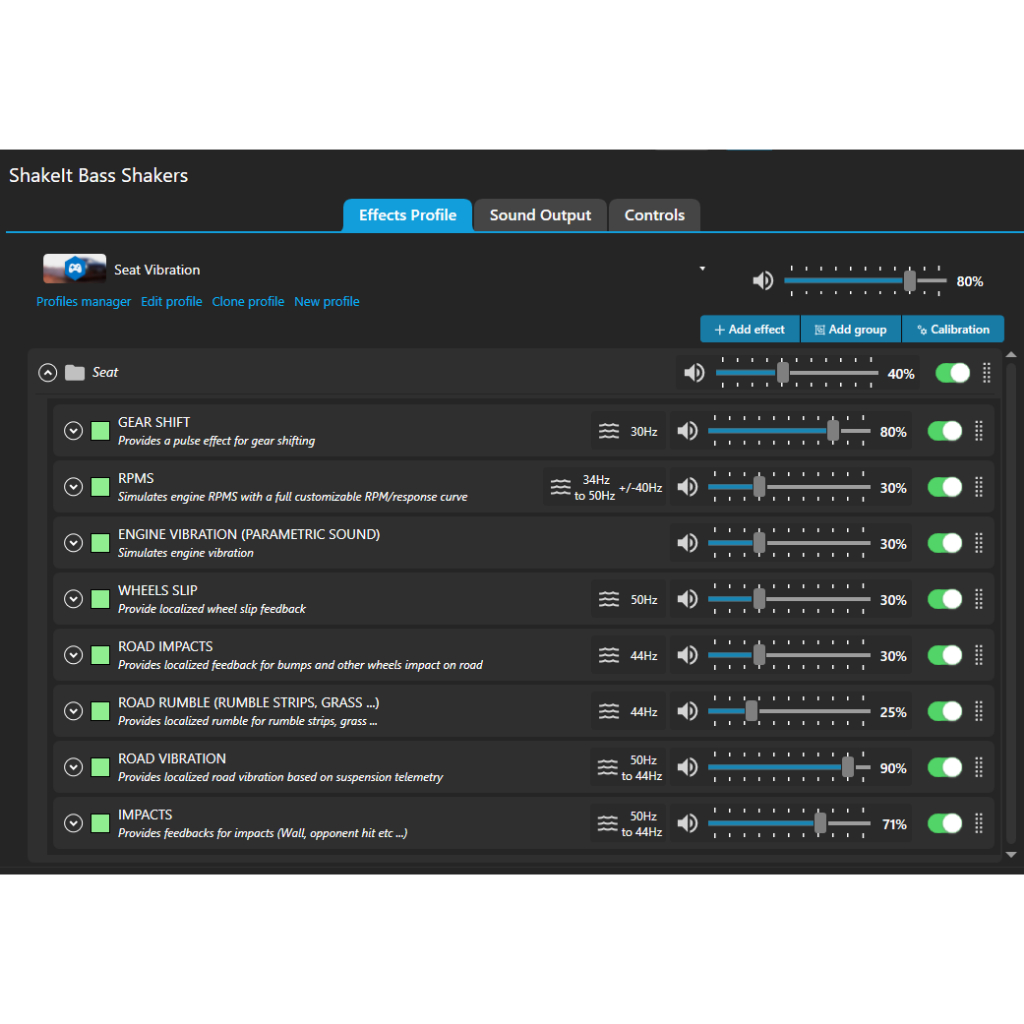Open WHEELS SLIP 50Hz frequency wave icon

609,600
